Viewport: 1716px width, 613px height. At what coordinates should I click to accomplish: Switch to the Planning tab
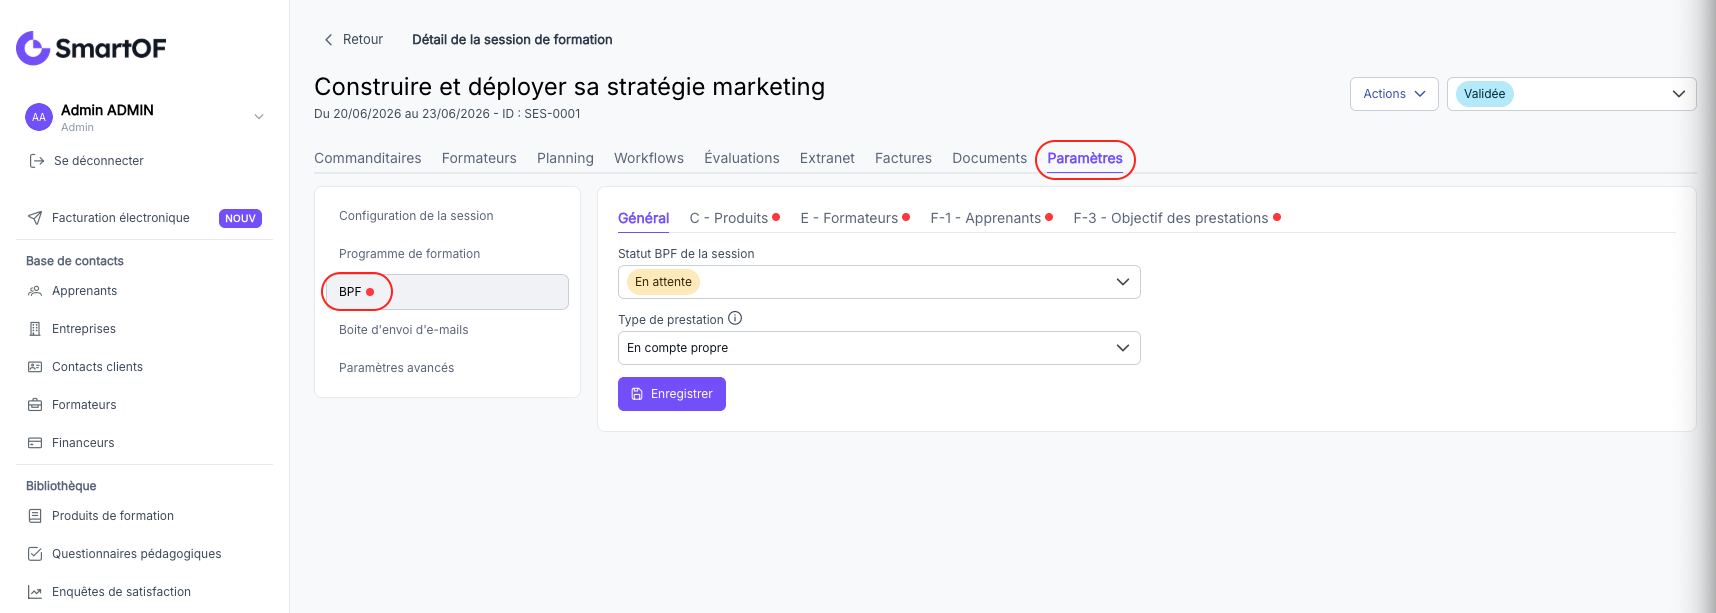565,158
